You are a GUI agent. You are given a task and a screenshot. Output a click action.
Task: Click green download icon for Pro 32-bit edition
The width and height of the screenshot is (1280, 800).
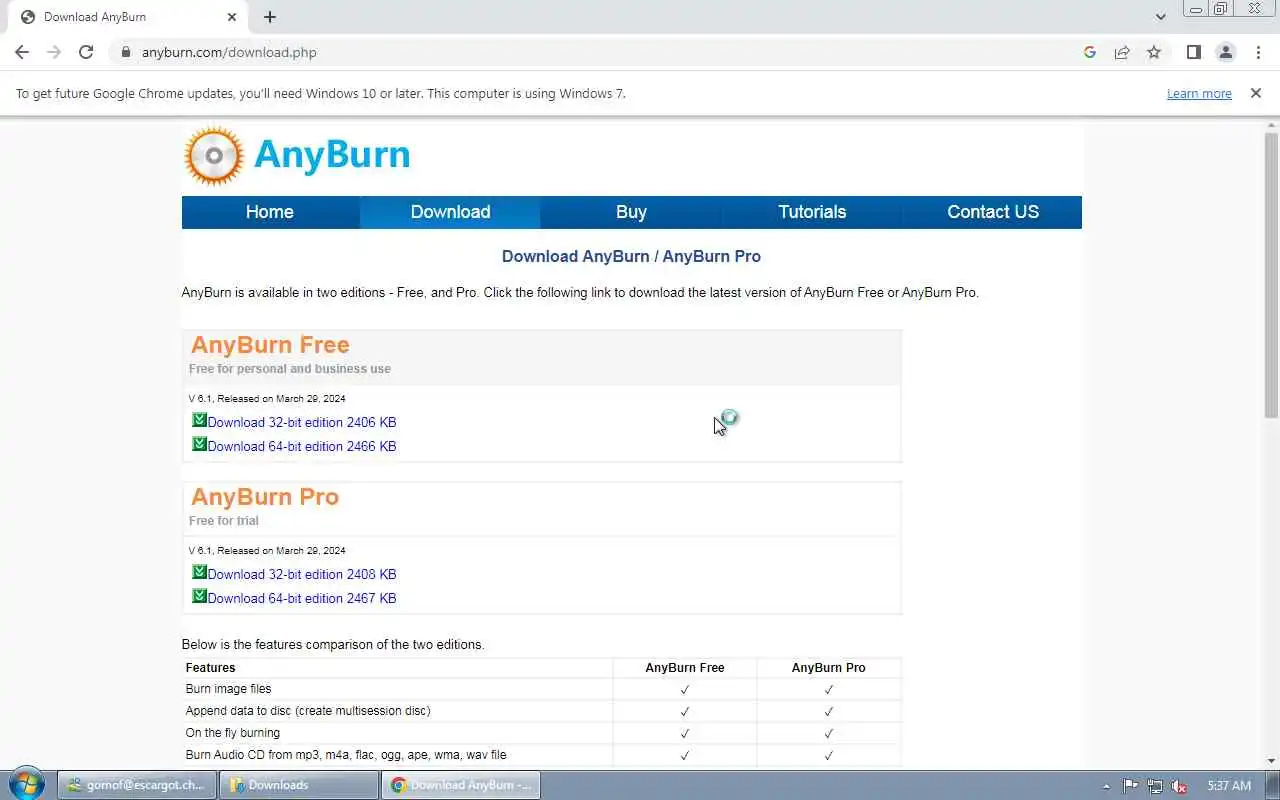199,572
